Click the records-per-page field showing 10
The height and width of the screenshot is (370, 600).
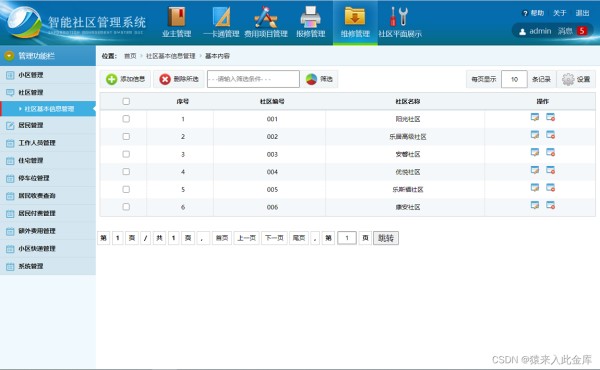click(514, 79)
